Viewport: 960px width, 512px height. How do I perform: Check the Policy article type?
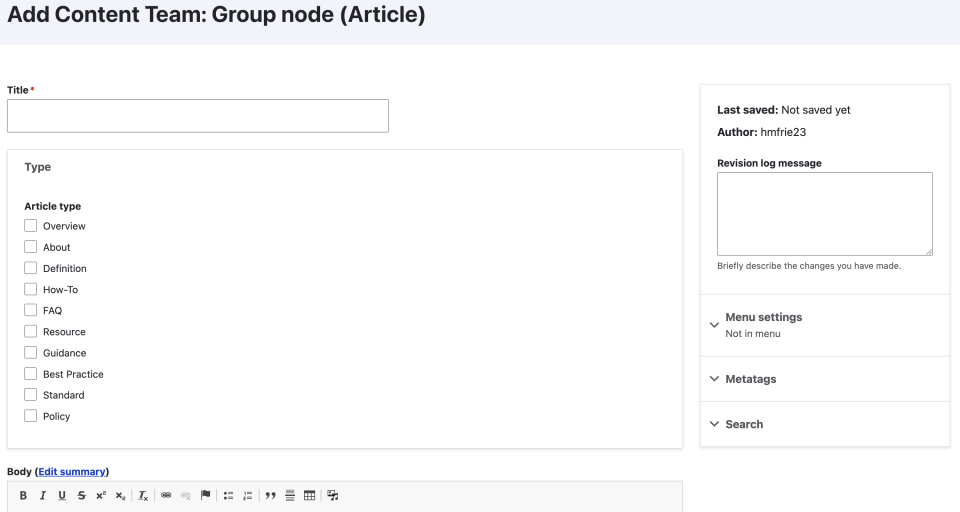(31, 416)
